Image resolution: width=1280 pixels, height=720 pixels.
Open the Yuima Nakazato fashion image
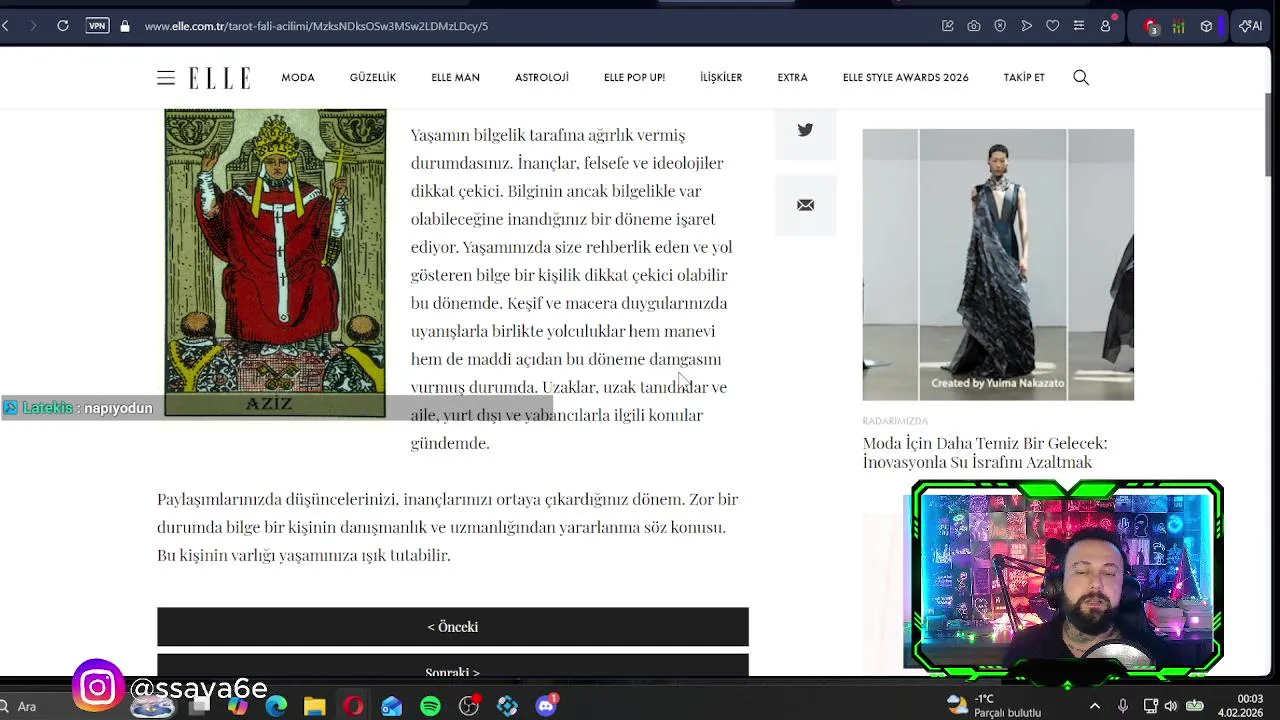pos(998,264)
